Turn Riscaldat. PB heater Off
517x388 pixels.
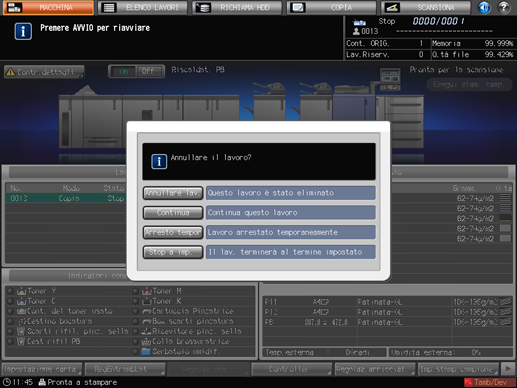[x=149, y=72]
